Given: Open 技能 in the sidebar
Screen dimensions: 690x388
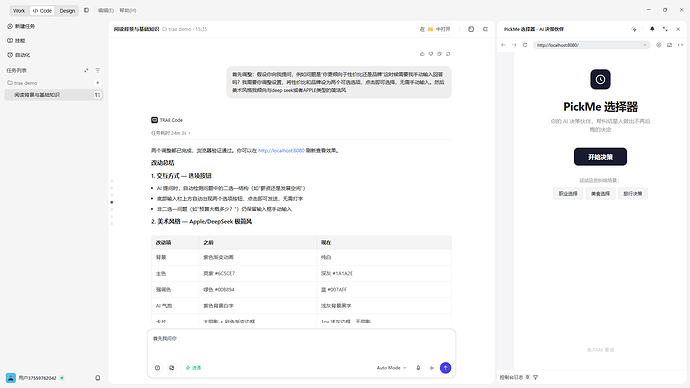Looking at the screenshot, I should 16,40.
